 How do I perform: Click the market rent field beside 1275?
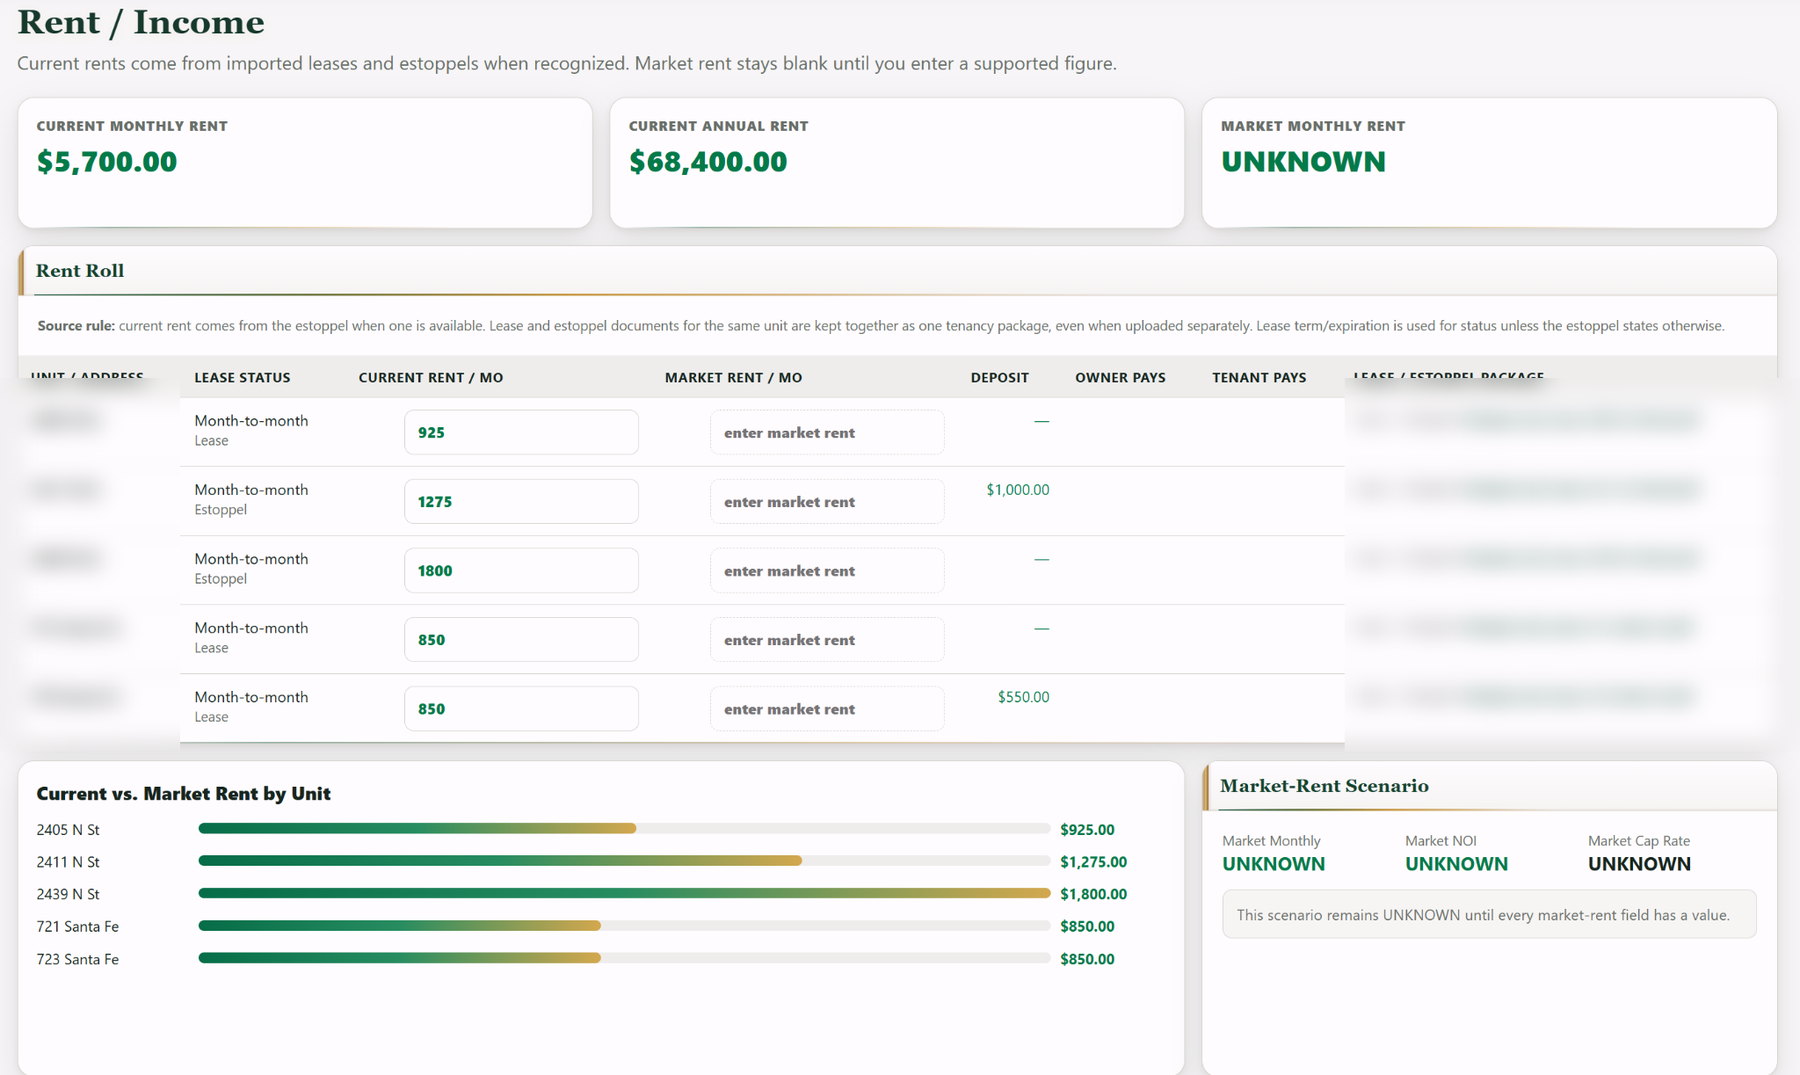tap(827, 501)
